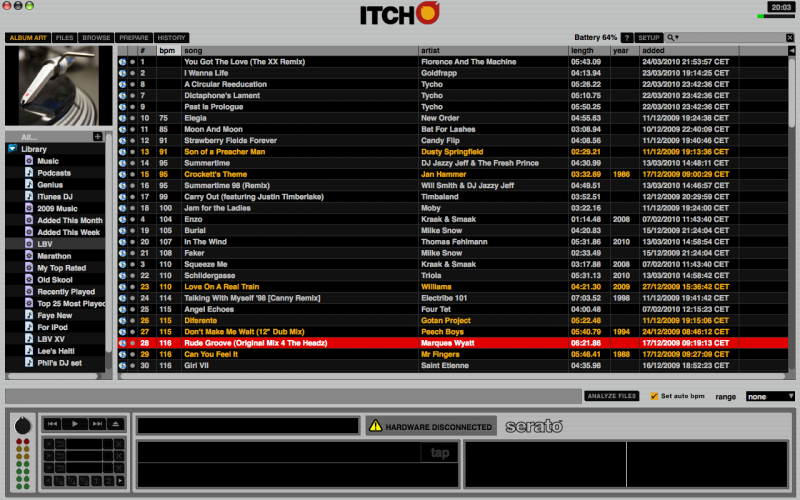Select the song 'Strawberry Fields Forever'
The width and height of the screenshot is (800, 500).
(230, 140)
